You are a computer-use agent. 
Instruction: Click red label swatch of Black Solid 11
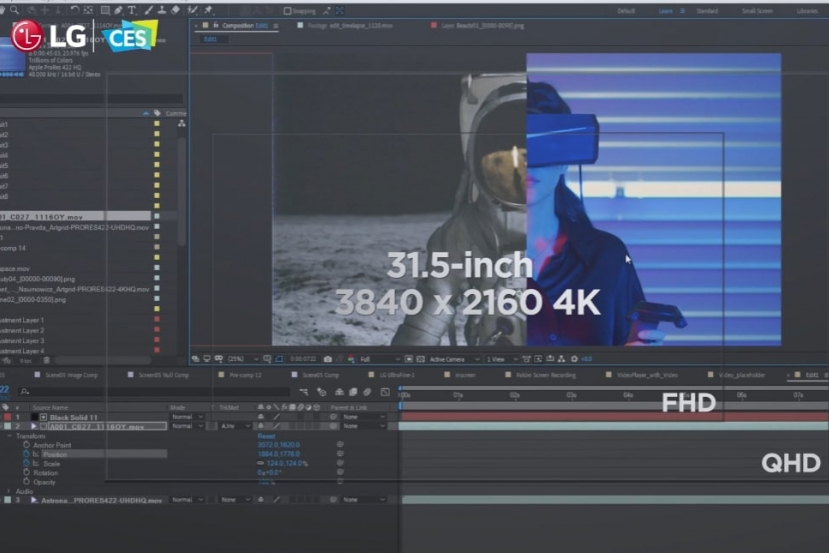pyautogui.click(x=7, y=417)
